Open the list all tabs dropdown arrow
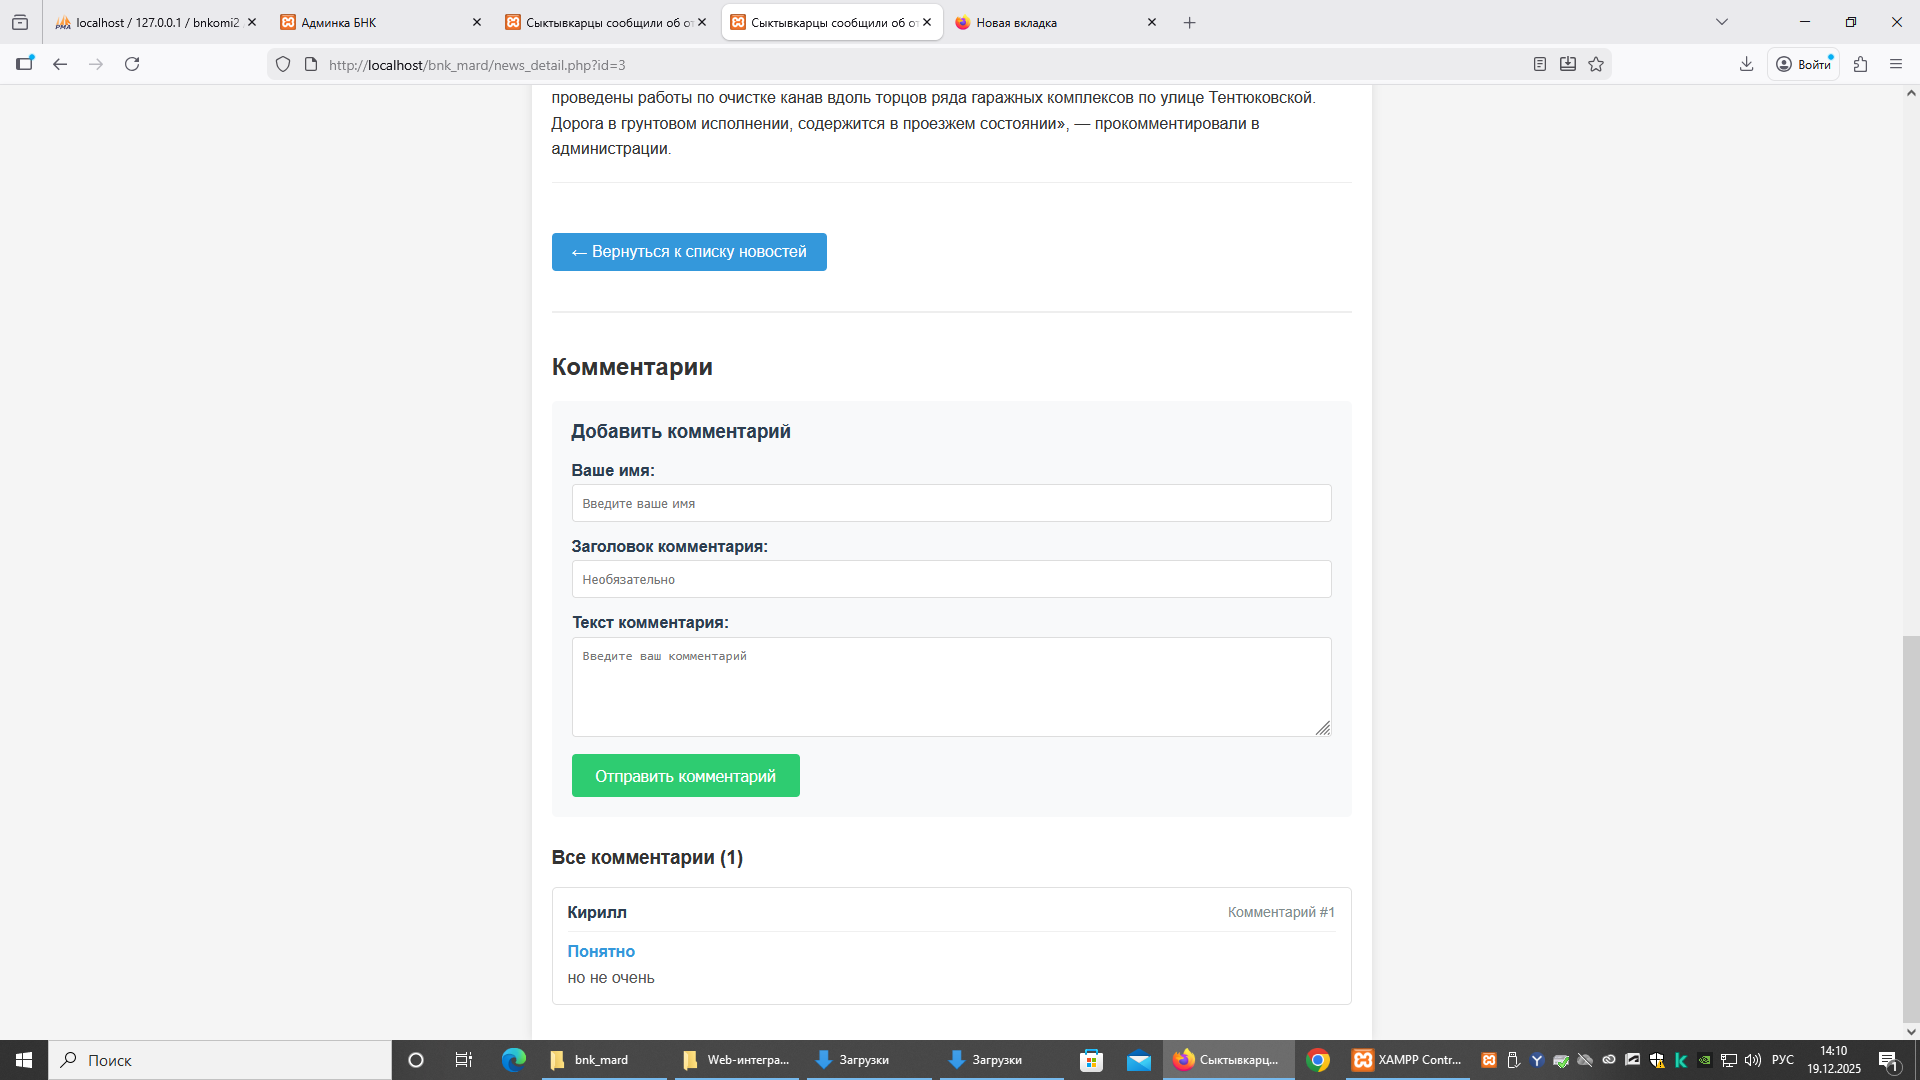Screen dimensions: 1920x1080 tap(1721, 22)
